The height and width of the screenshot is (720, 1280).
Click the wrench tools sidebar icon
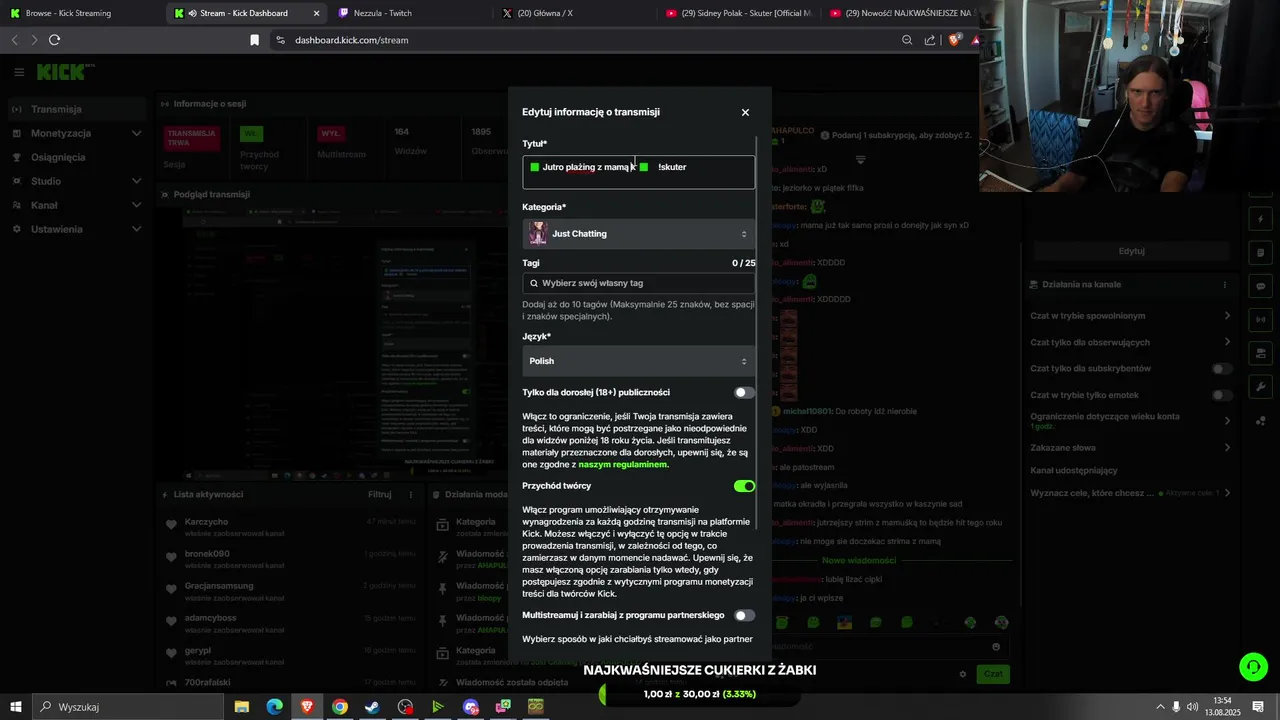tap(1260, 387)
